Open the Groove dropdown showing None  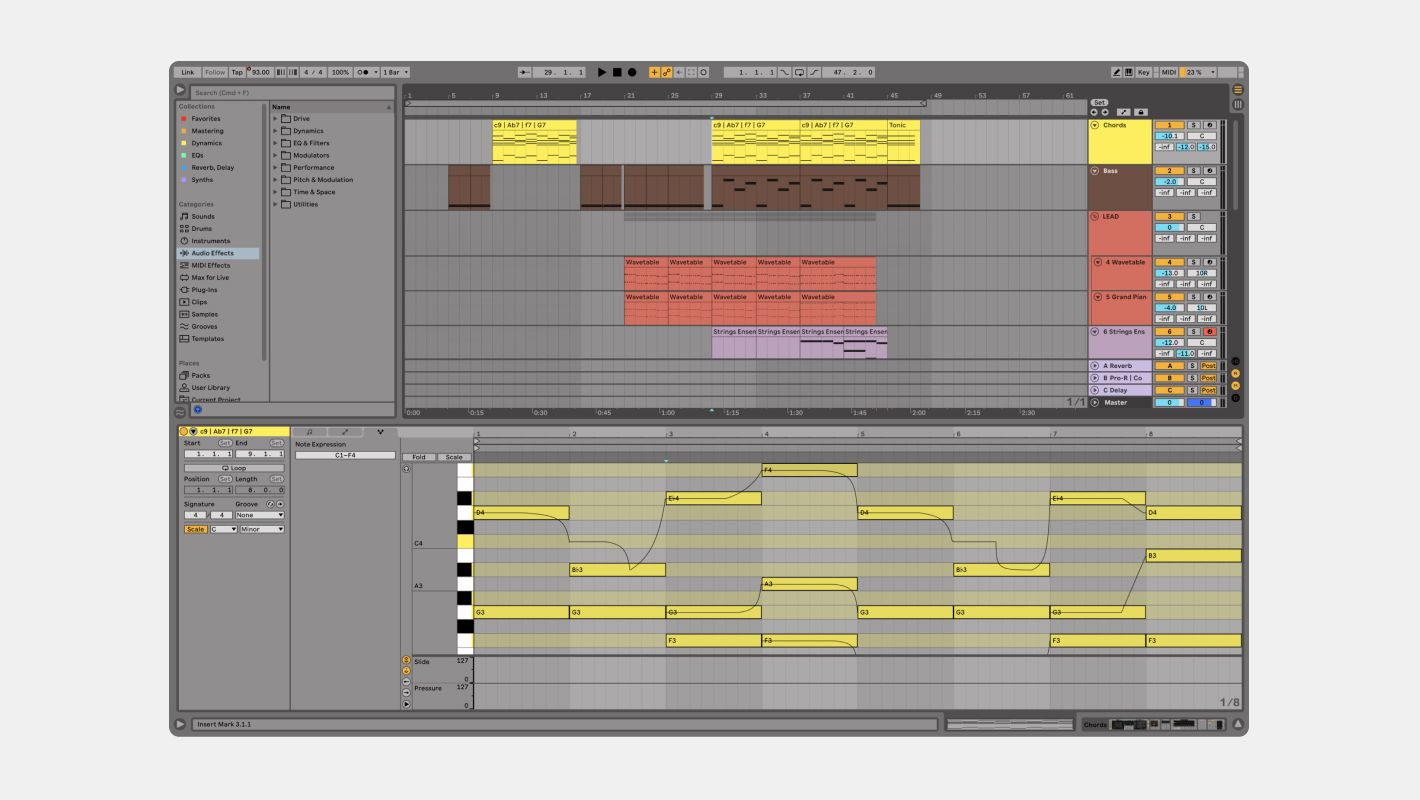coord(260,515)
